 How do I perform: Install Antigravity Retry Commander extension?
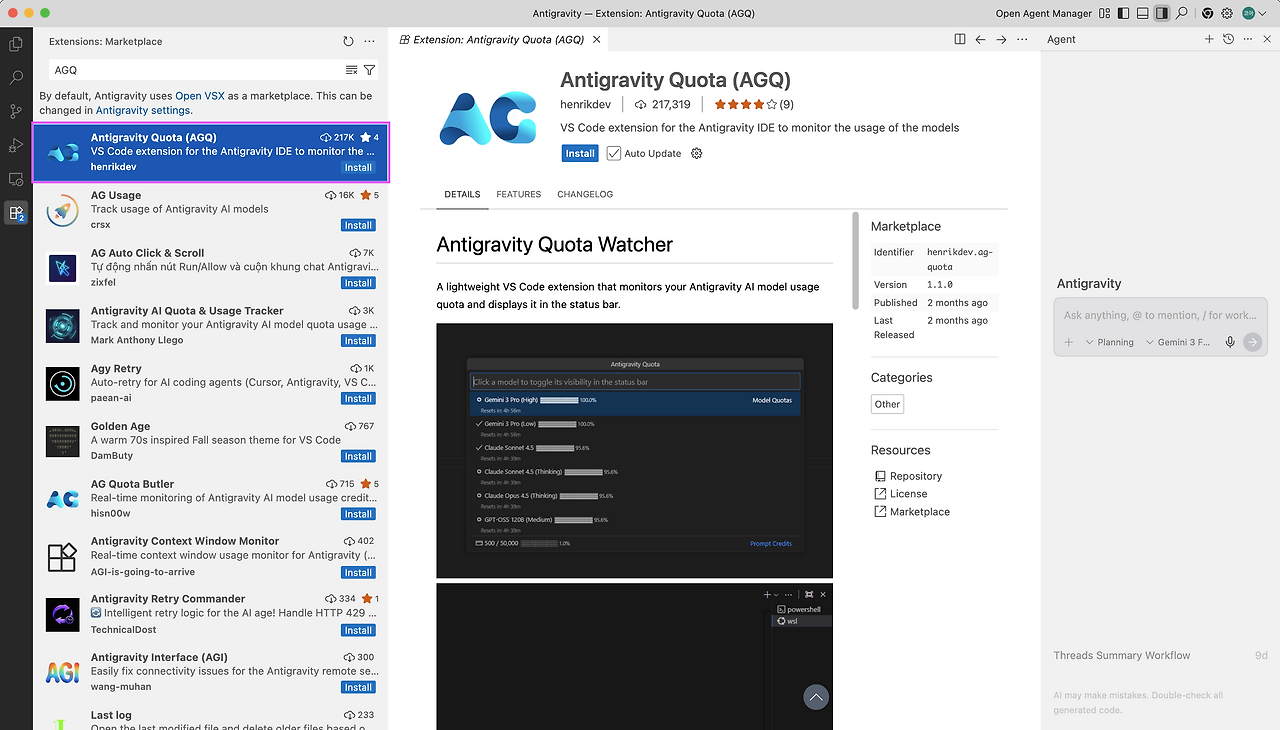tap(358, 630)
